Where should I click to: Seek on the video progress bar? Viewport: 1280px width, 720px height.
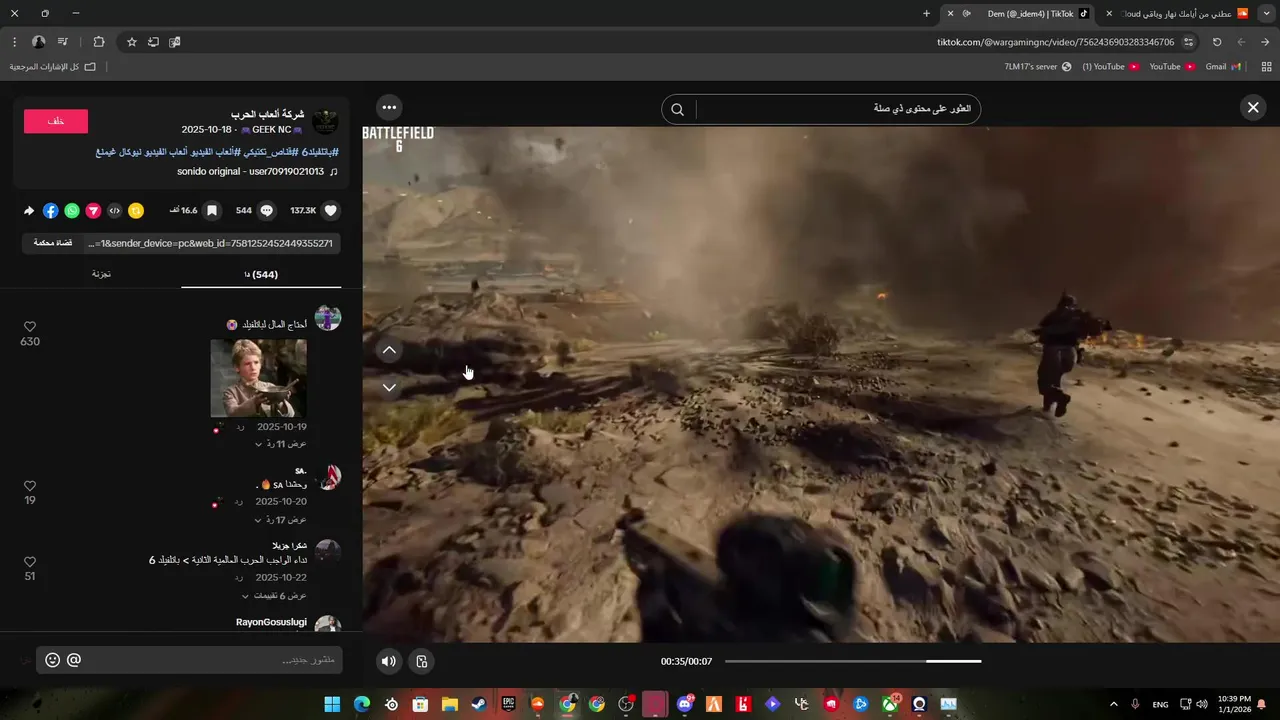(853, 661)
